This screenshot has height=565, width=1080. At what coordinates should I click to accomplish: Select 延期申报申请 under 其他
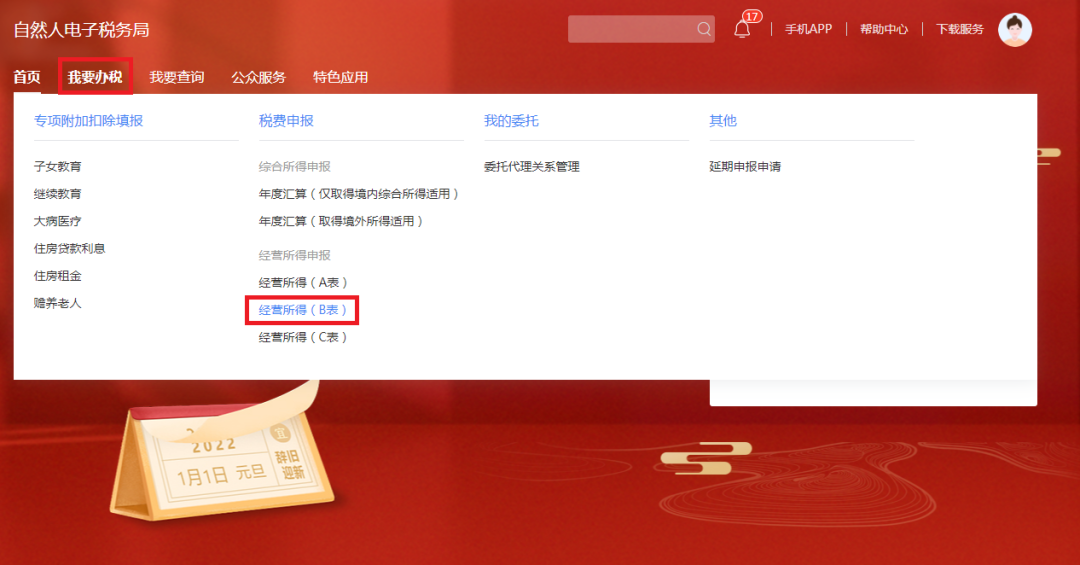(745, 166)
